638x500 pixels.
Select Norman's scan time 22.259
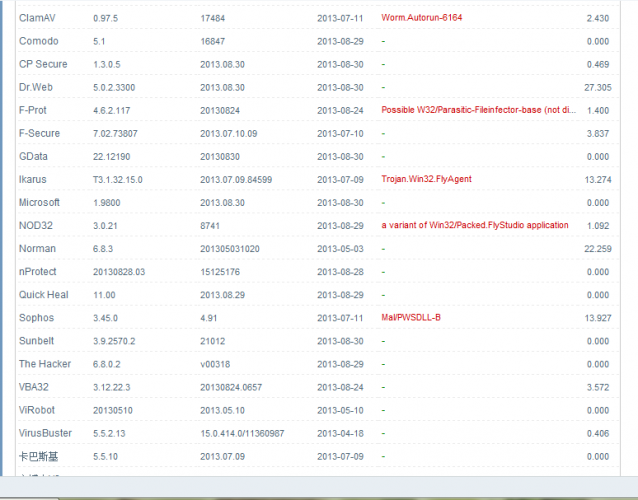click(596, 249)
